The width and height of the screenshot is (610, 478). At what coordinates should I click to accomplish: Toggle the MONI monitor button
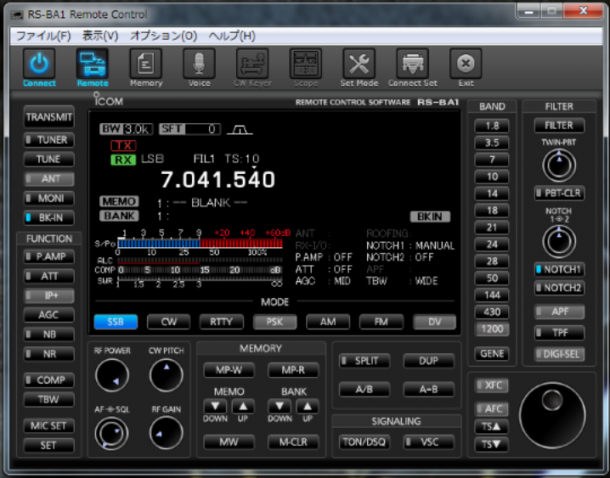coord(49,198)
